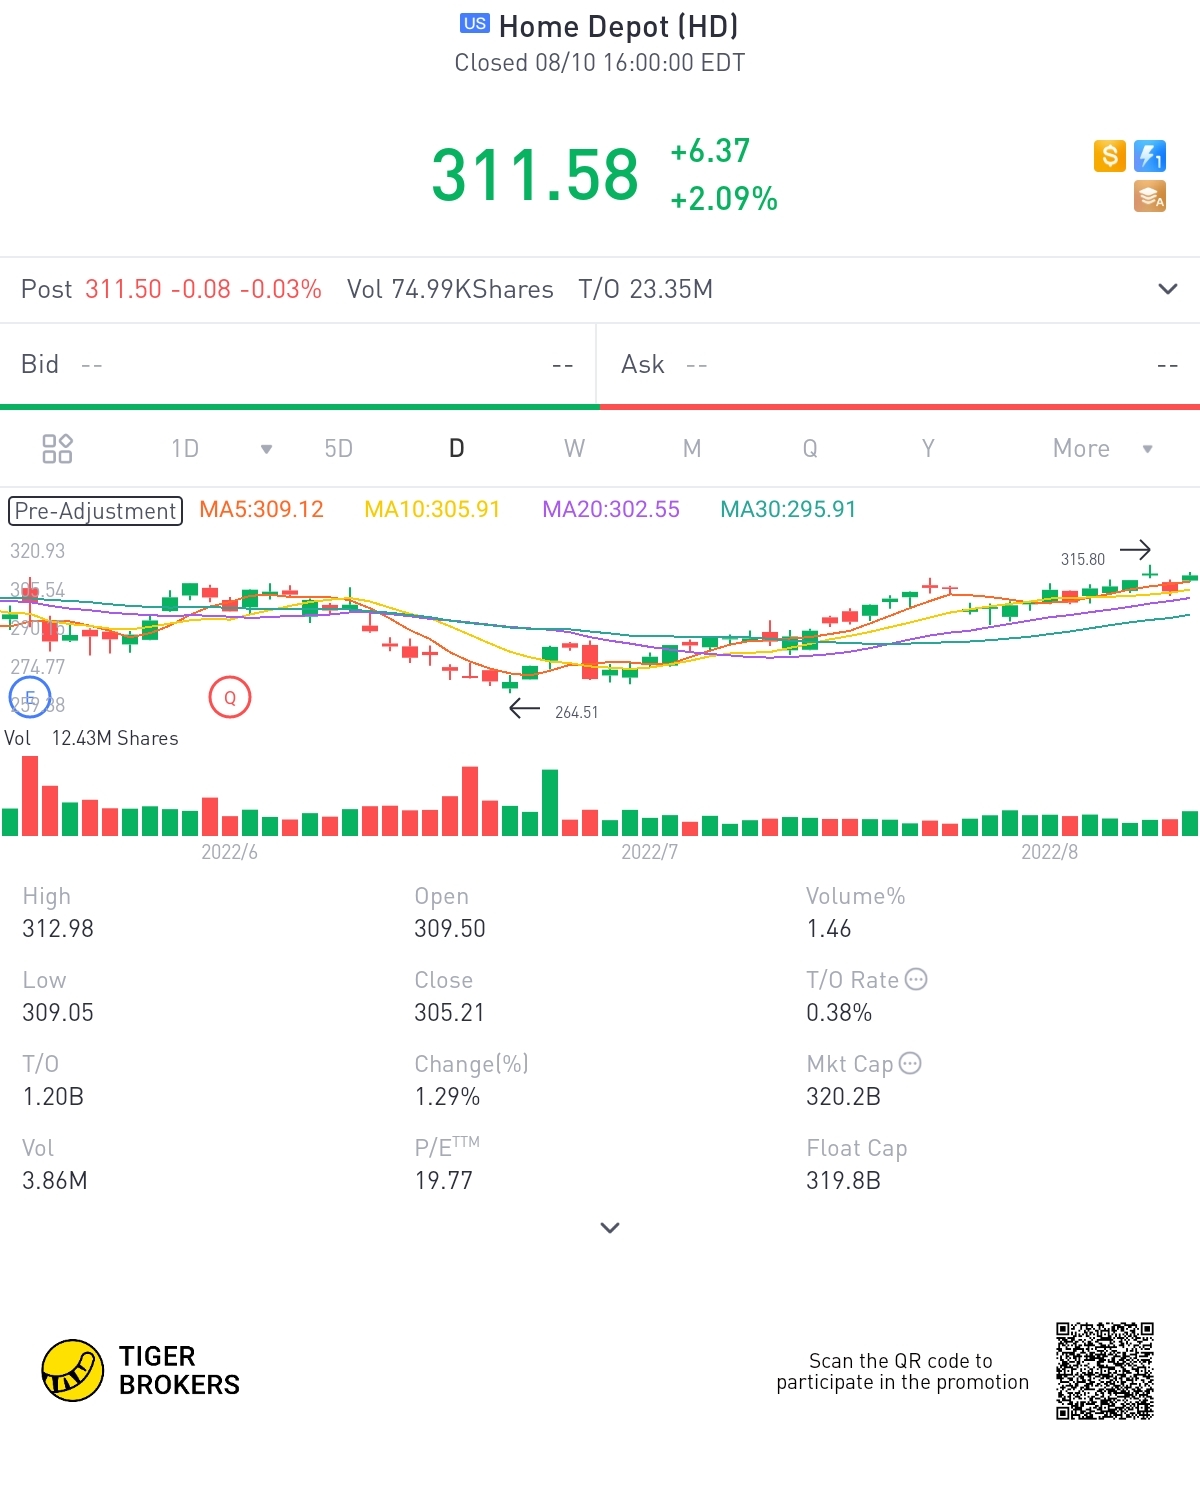Tap the MA20:302.55 indicator label
1200x1486 pixels.
pos(611,509)
